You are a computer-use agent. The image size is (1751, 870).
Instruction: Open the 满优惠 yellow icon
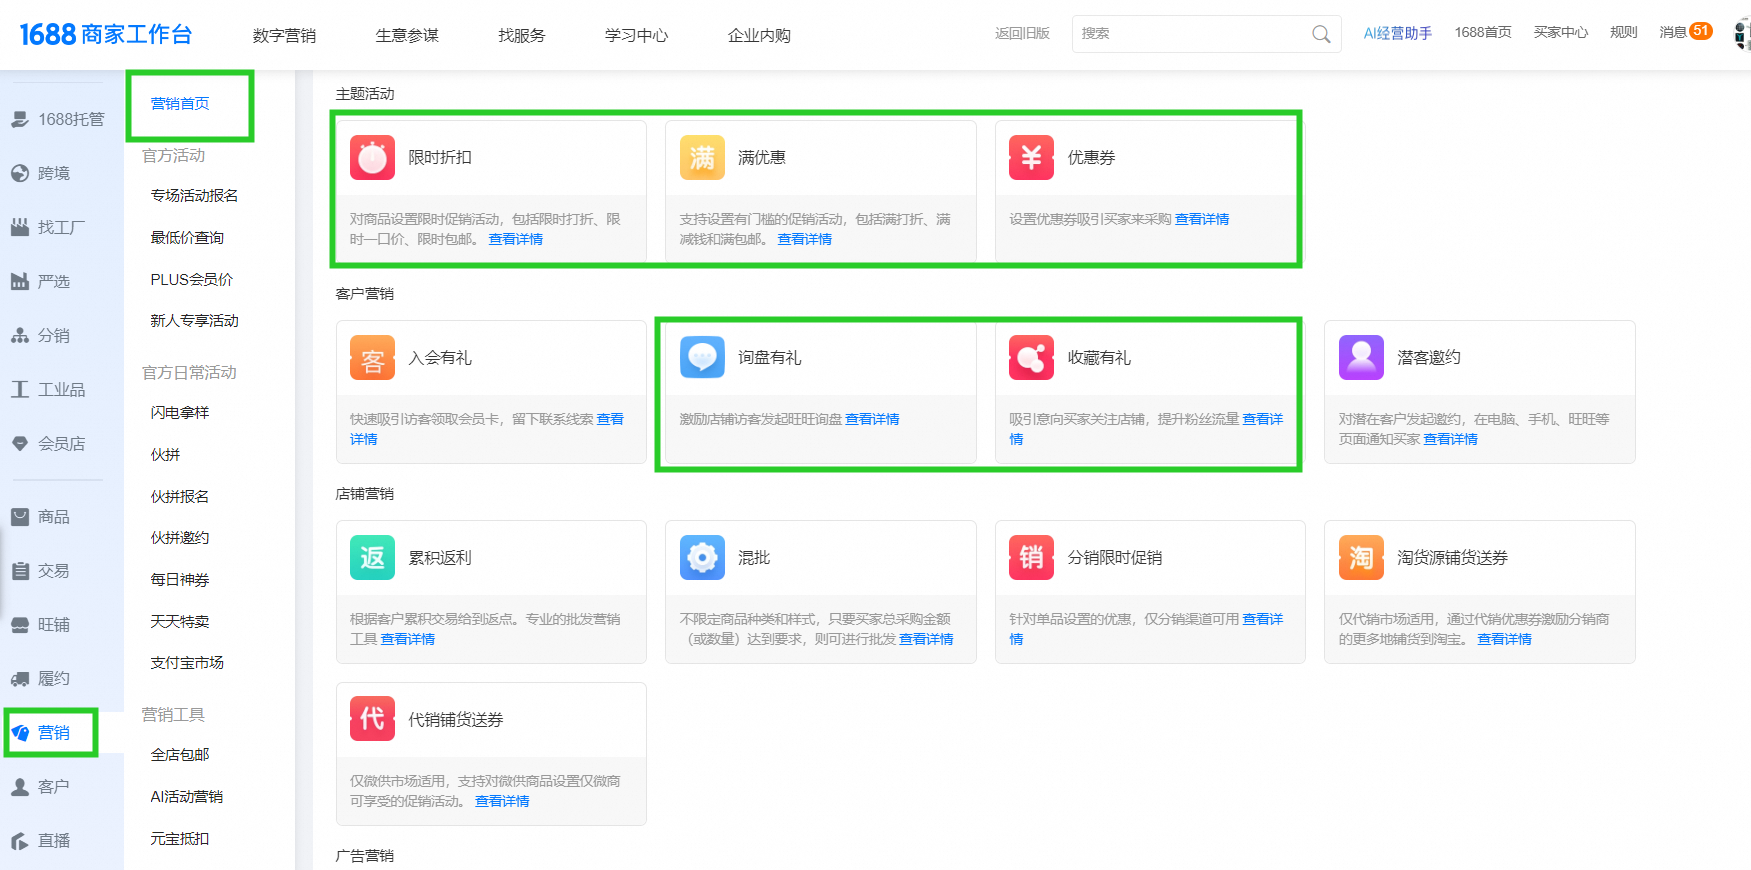coord(702,158)
